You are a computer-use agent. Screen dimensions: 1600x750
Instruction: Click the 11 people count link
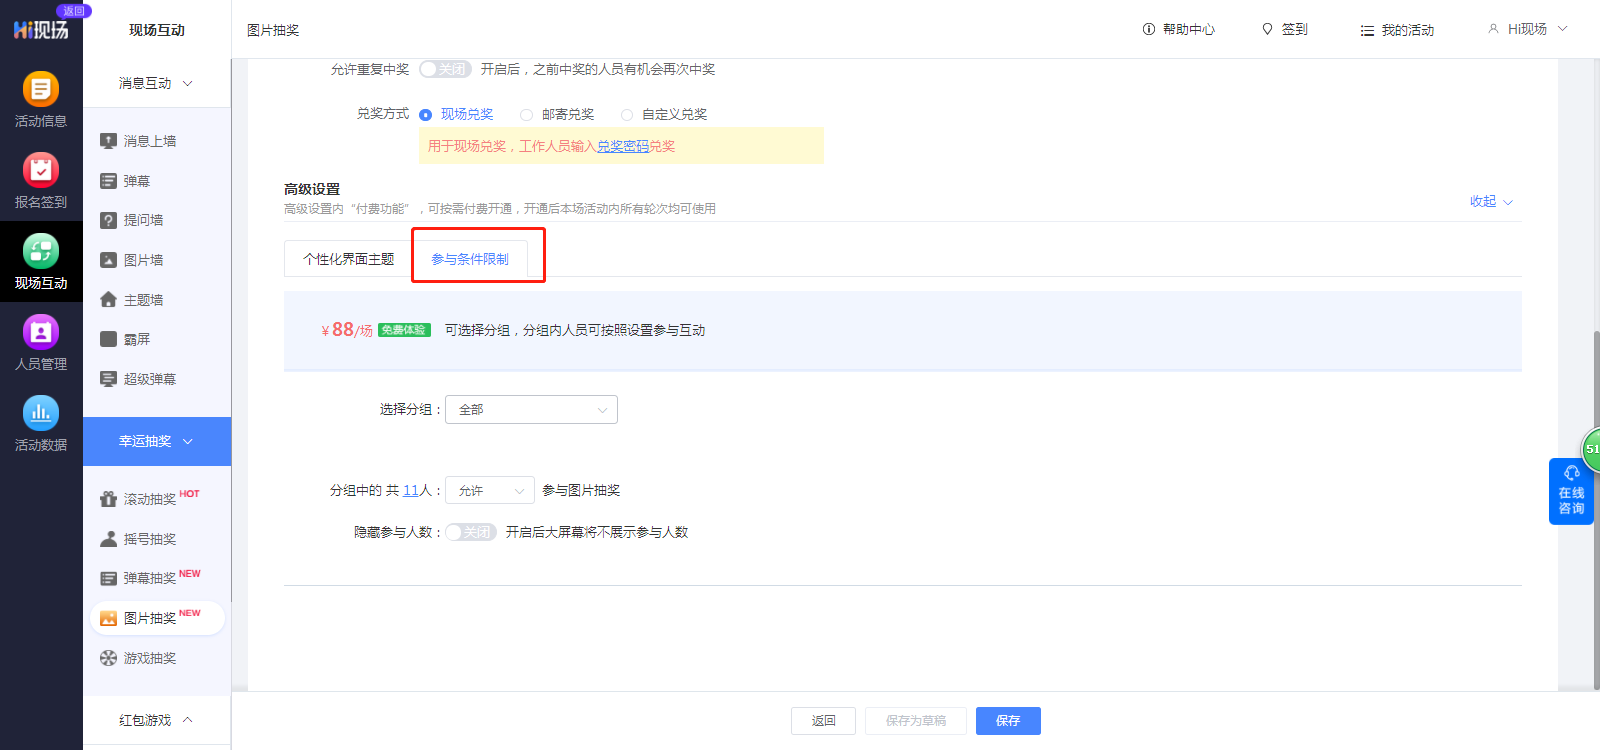[x=410, y=491]
